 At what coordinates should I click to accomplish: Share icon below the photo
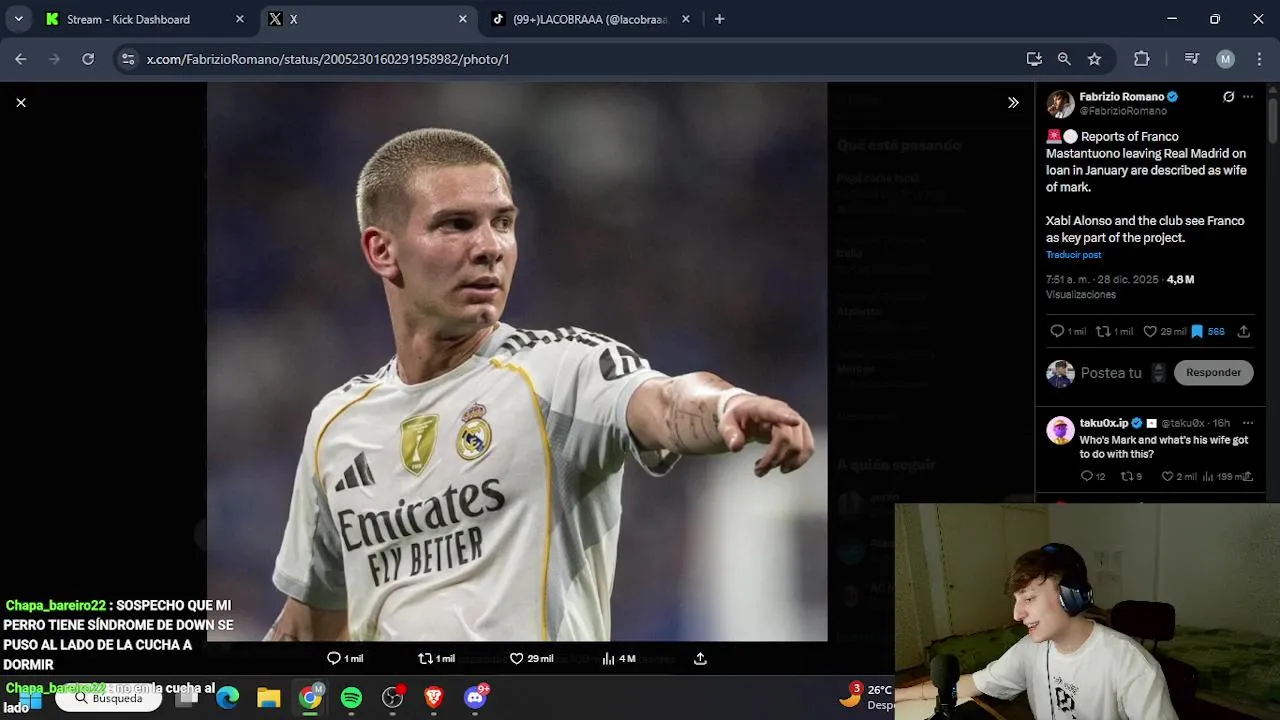point(700,658)
